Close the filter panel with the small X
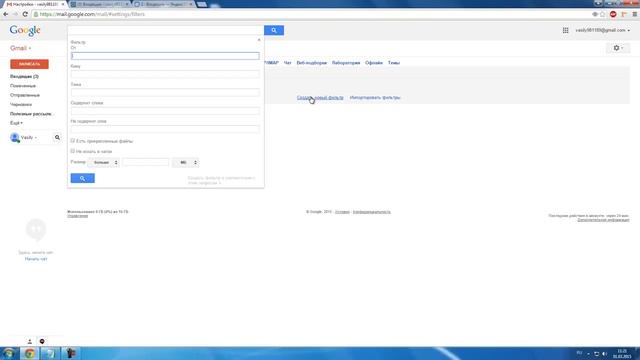 [259, 40]
